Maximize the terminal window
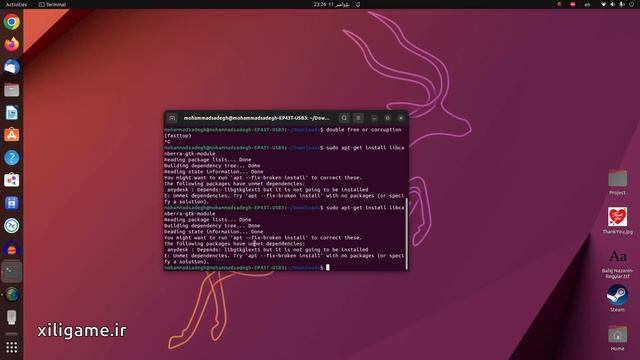The width and height of the screenshot is (640, 360). pyautogui.click(x=387, y=118)
